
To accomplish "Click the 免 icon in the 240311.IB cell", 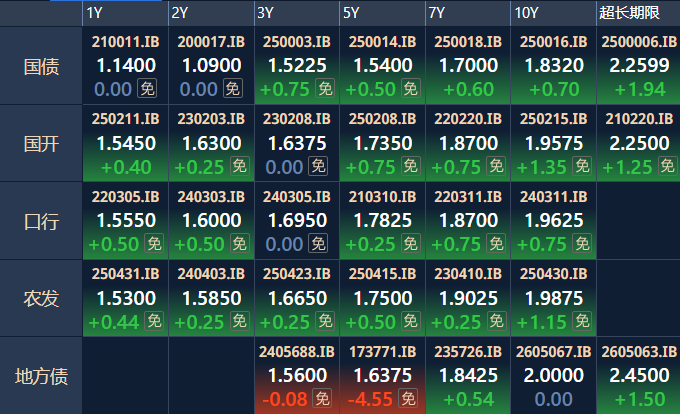I will (x=583, y=243).
